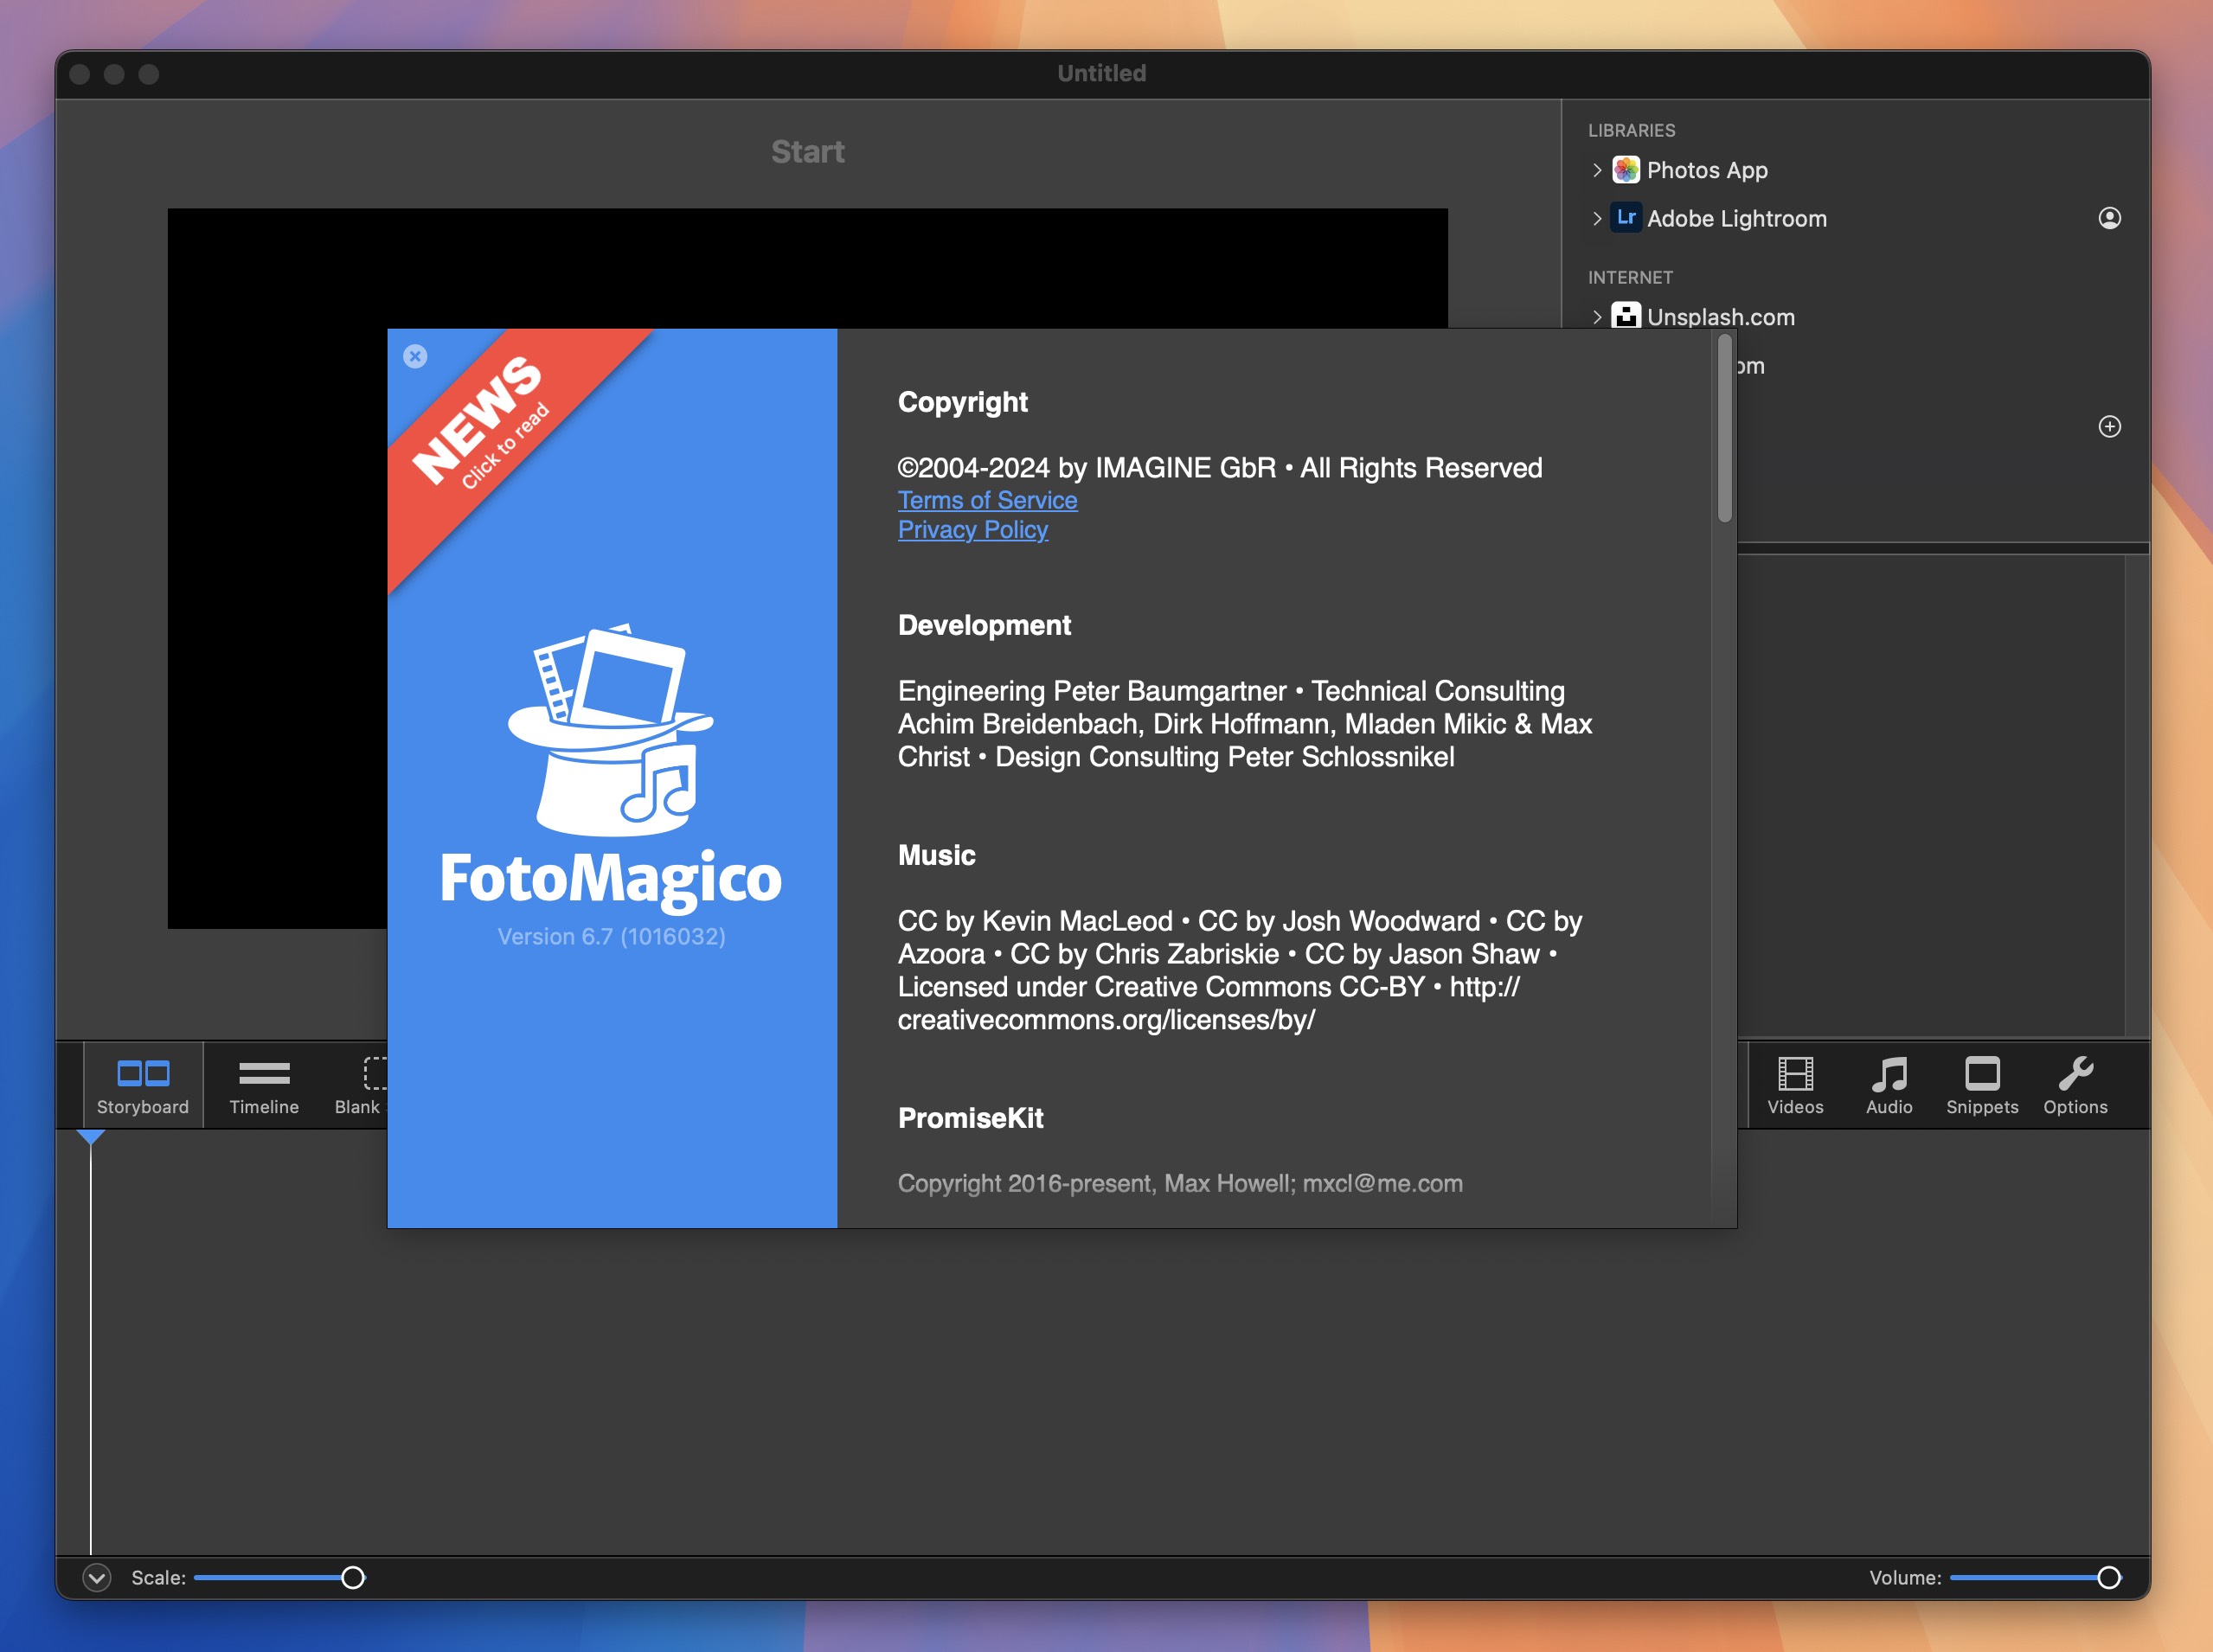Image resolution: width=2213 pixels, height=1652 pixels.
Task: Click the Unsplash.com icon
Action: (1626, 316)
